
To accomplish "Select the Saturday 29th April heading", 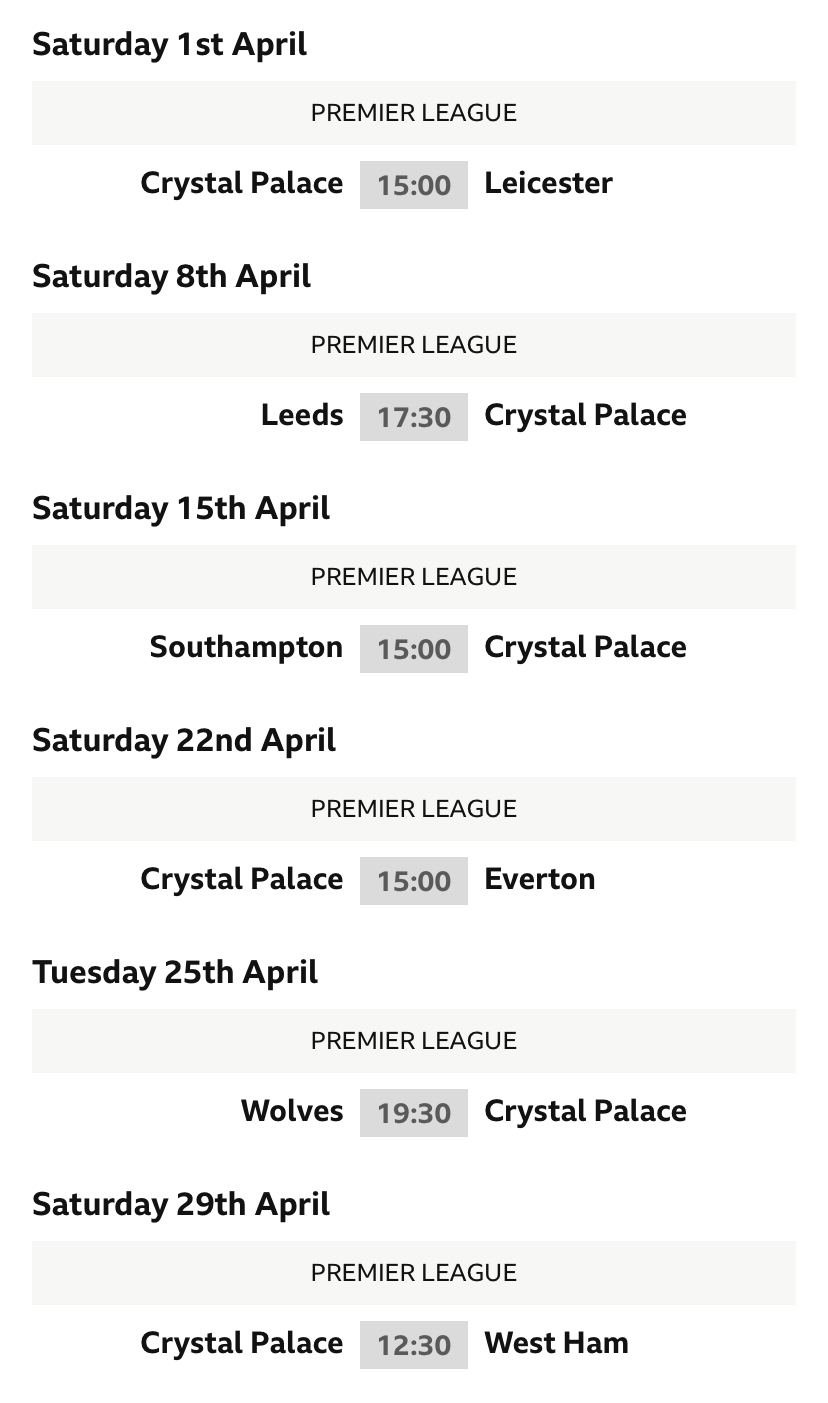I will pos(181,1204).
